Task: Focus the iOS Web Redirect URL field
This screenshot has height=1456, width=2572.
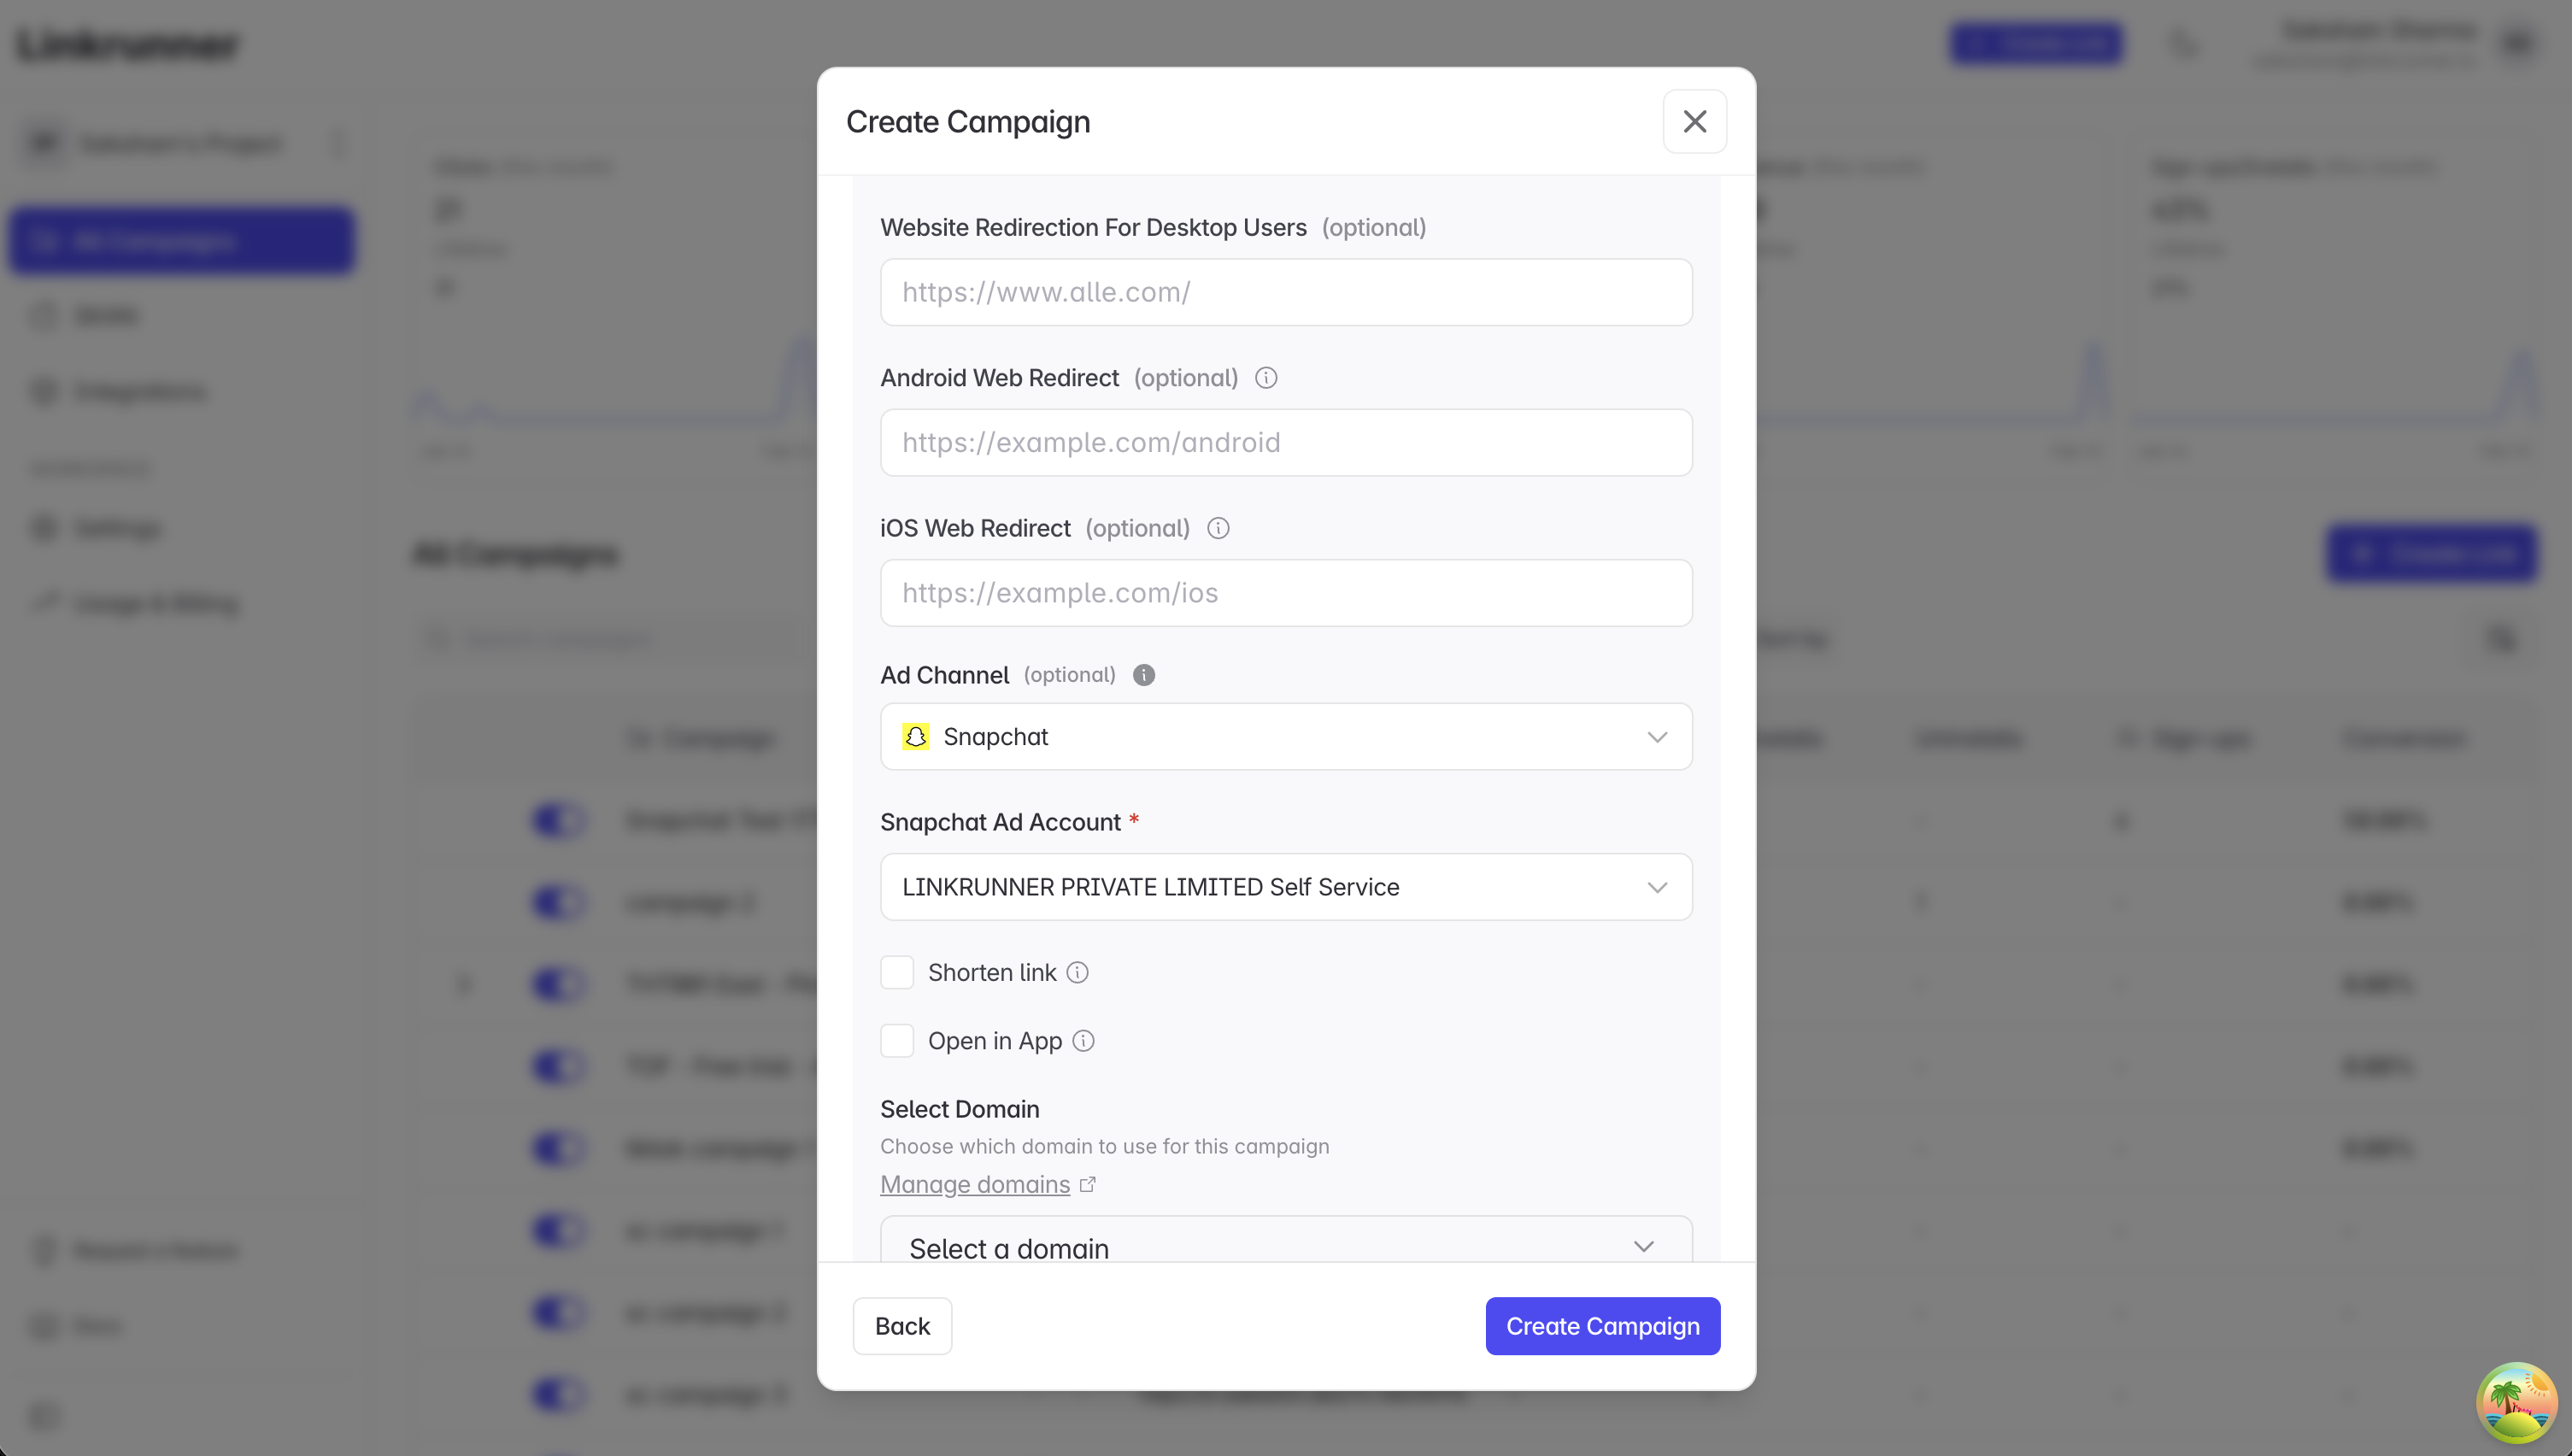Action: (1286, 593)
